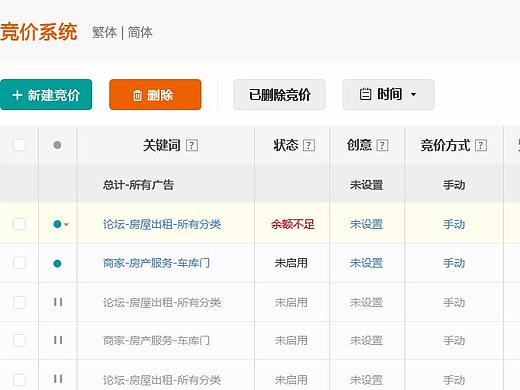Open help icon next to 关键词
The height and width of the screenshot is (390, 520).
(192, 145)
